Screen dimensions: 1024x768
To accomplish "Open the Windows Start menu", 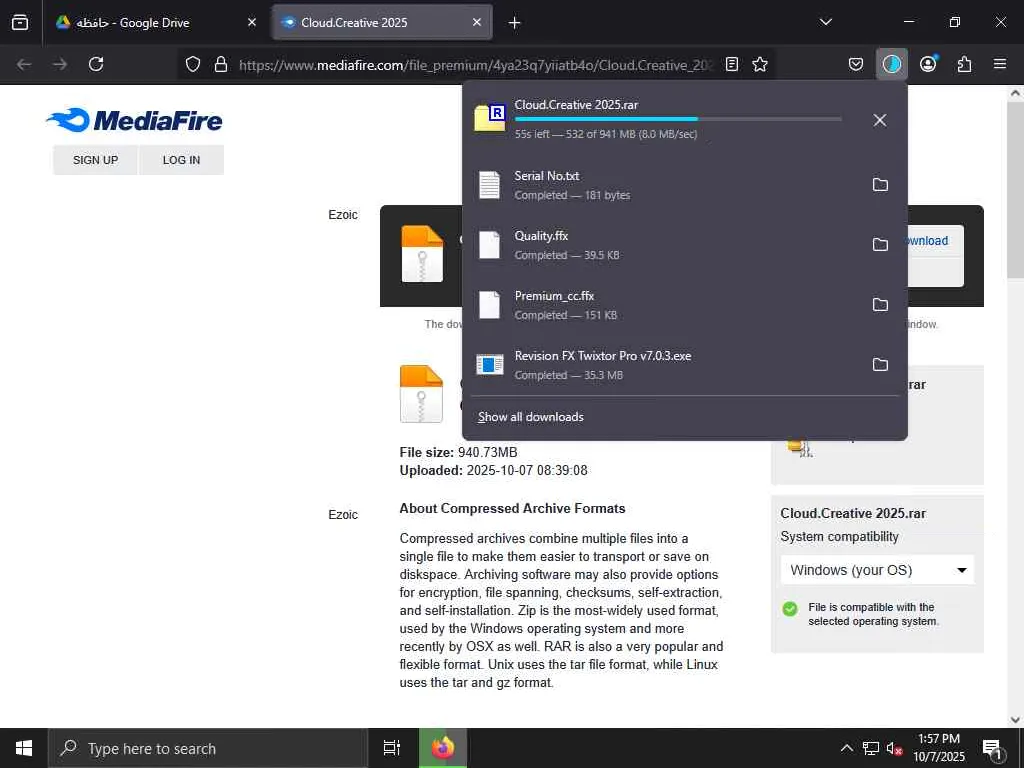I will coord(24,748).
